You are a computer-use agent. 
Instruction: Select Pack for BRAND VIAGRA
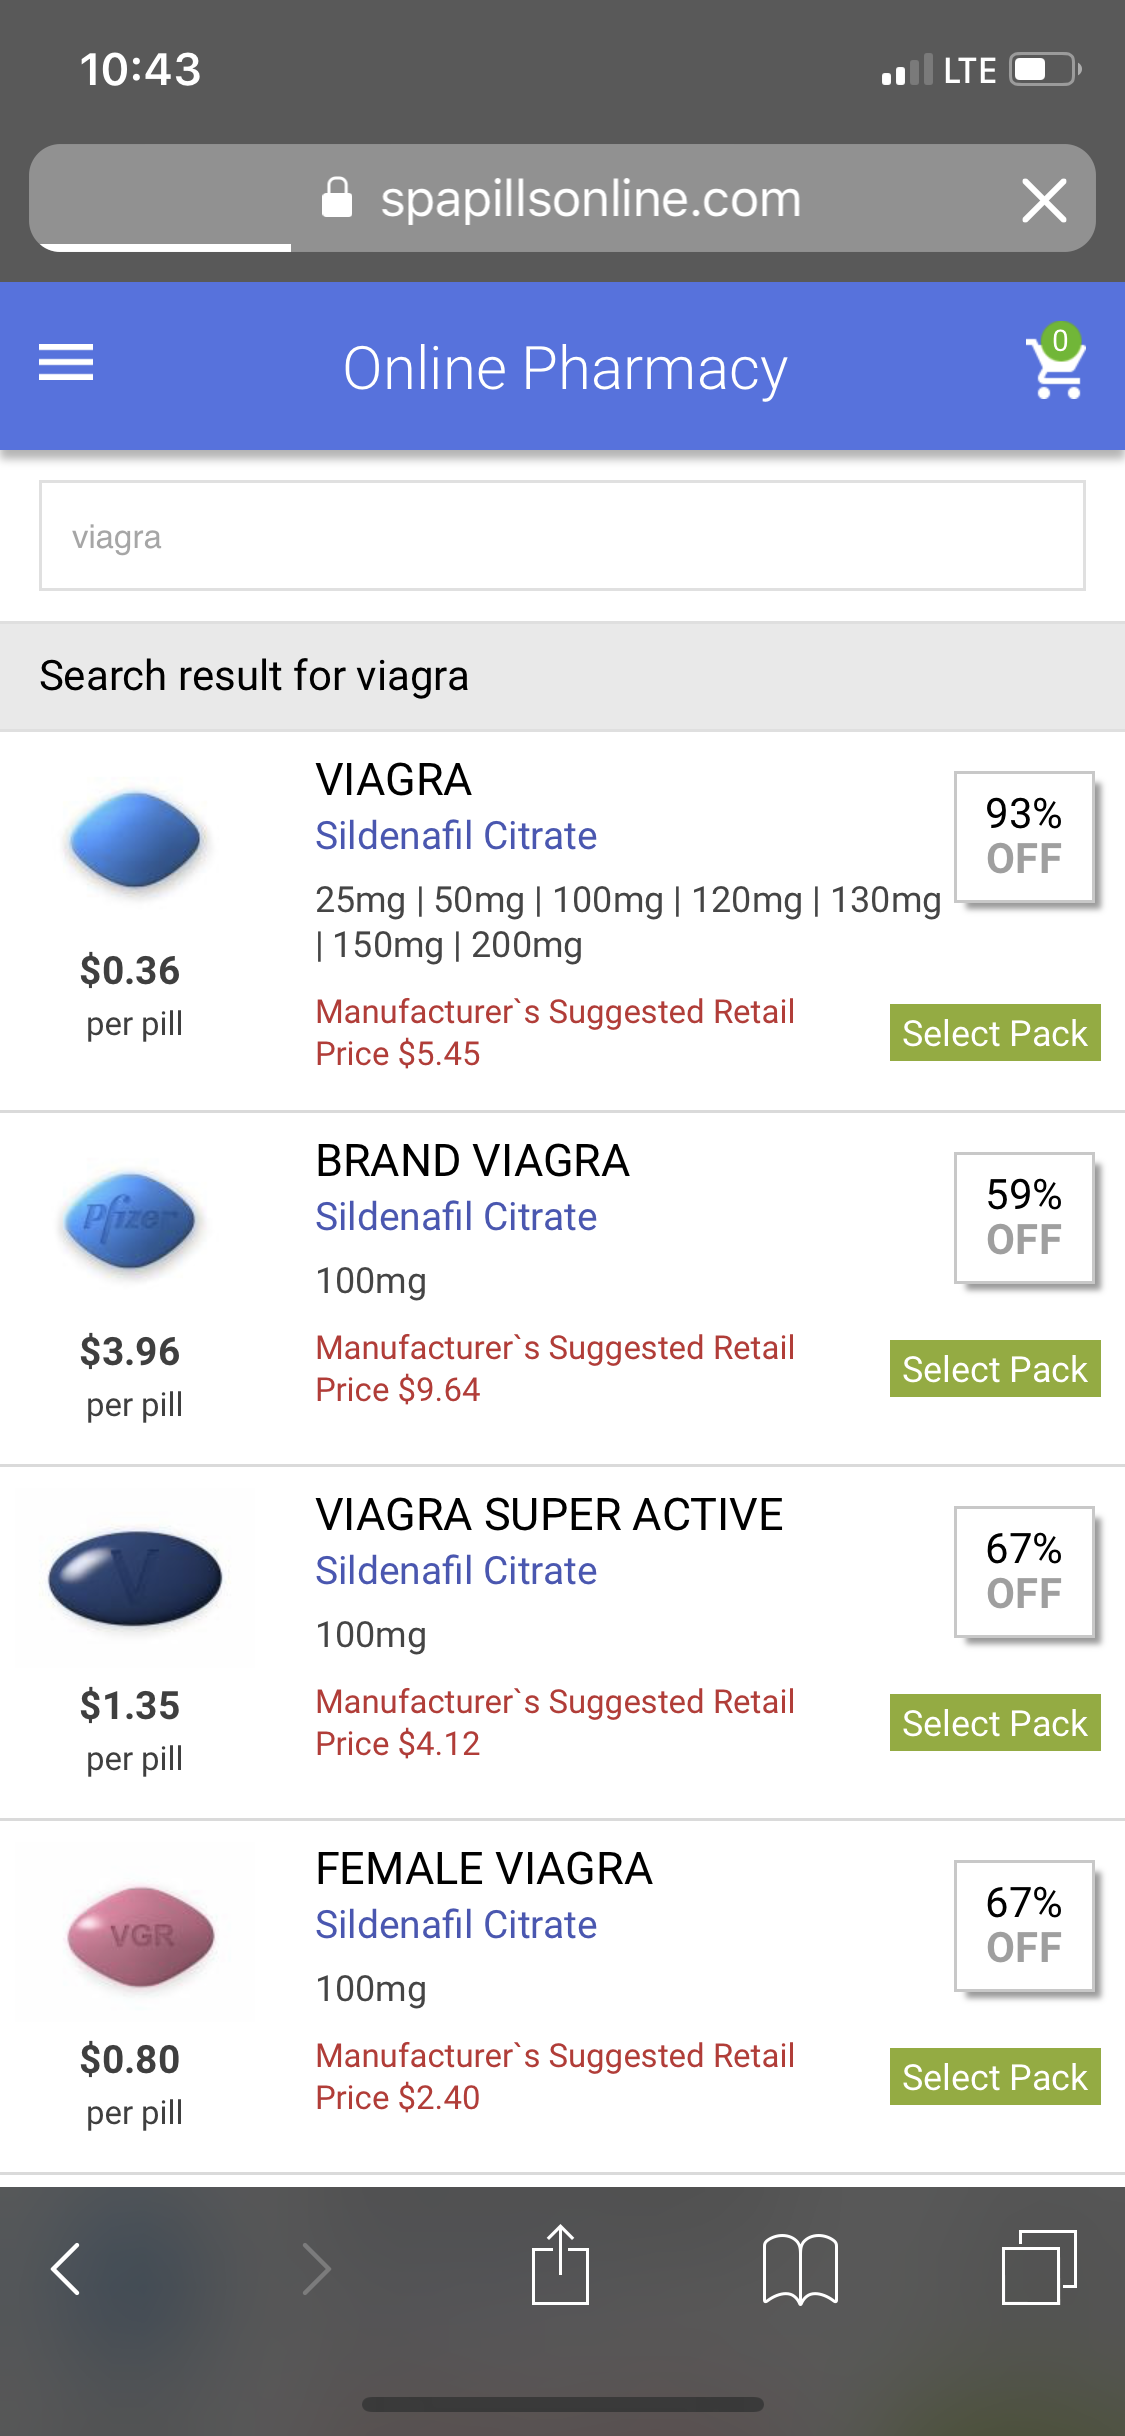tap(994, 1369)
